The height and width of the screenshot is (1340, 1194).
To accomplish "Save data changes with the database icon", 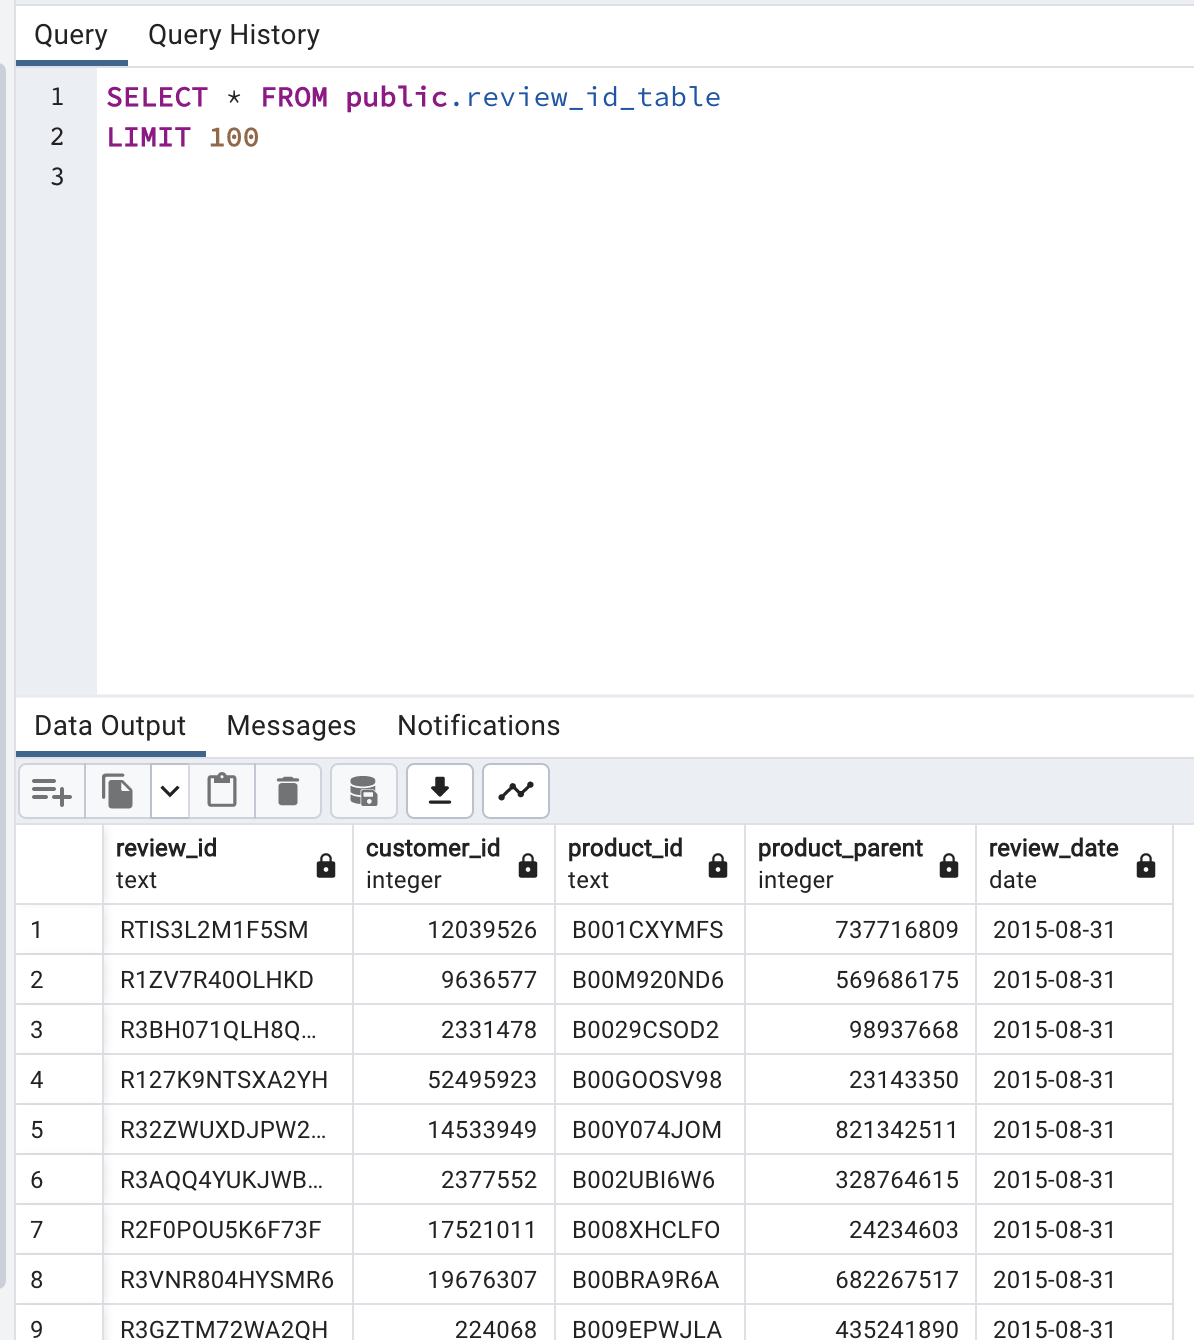I will pos(364,790).
